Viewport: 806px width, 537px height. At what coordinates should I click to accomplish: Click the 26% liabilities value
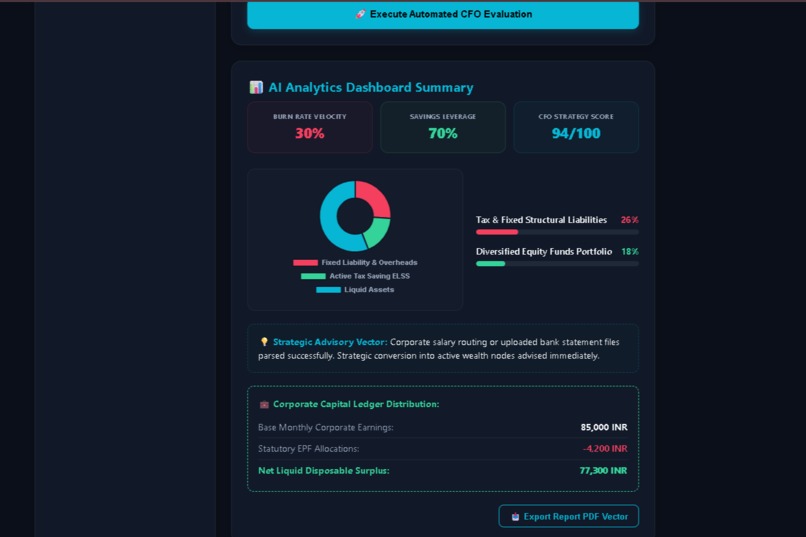pos(630,220)
